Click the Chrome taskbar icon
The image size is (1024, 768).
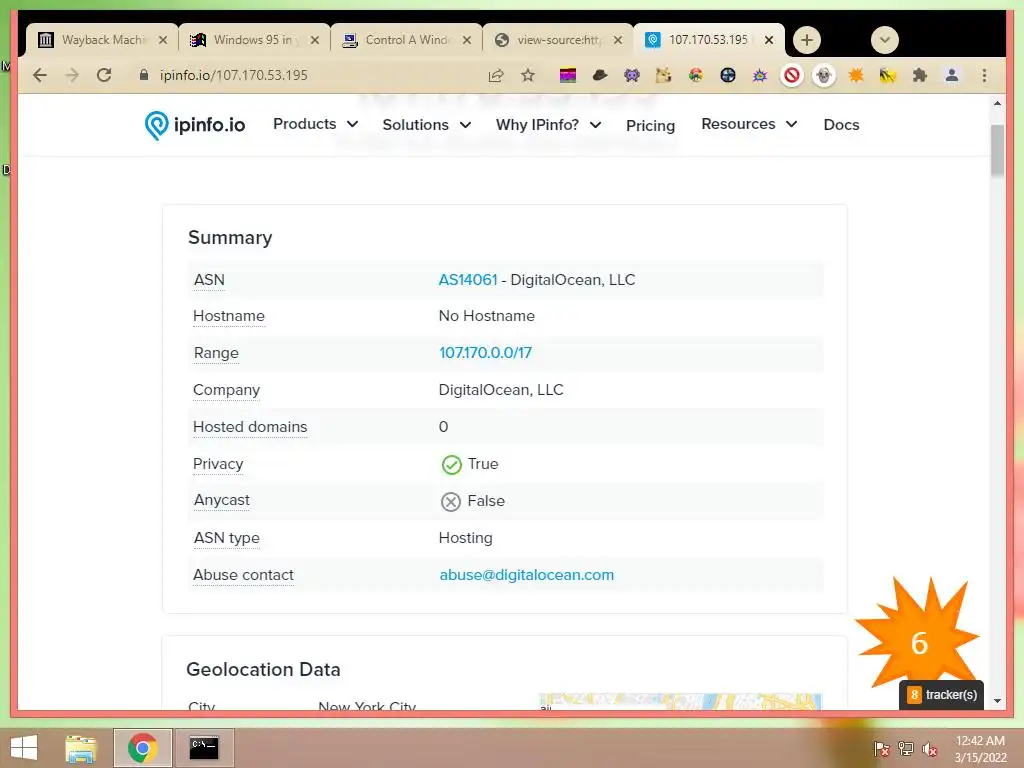pyautogui.click(x=142, y=748)
